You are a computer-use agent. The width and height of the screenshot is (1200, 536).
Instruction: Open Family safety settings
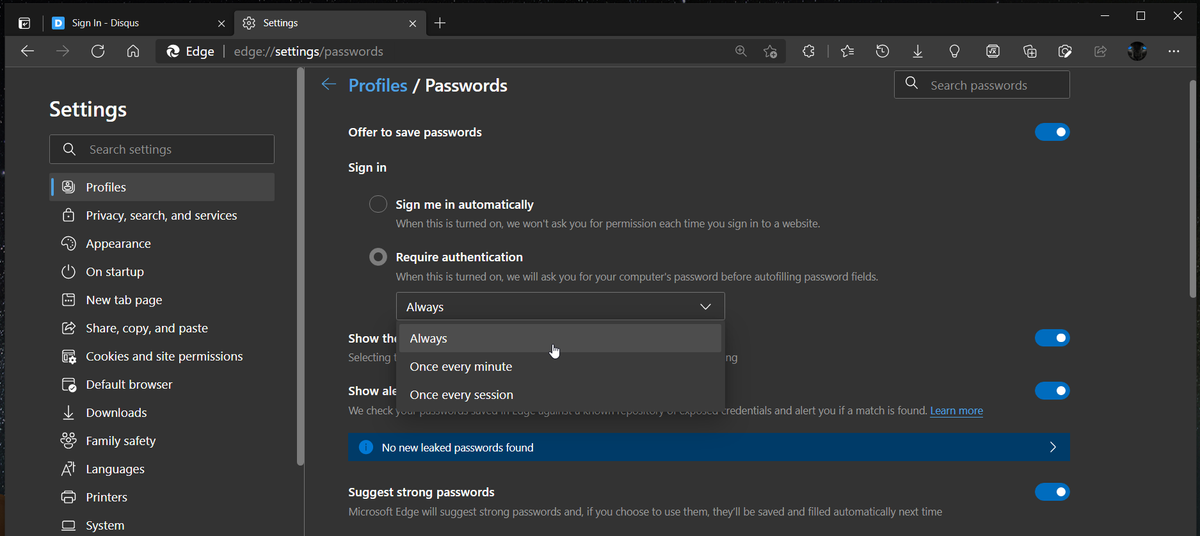(x=162, y=440)
